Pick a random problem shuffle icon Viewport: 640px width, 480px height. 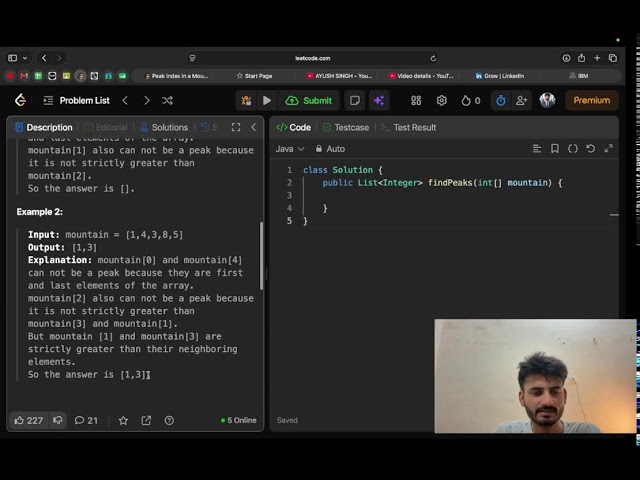[x=167, y=100]
